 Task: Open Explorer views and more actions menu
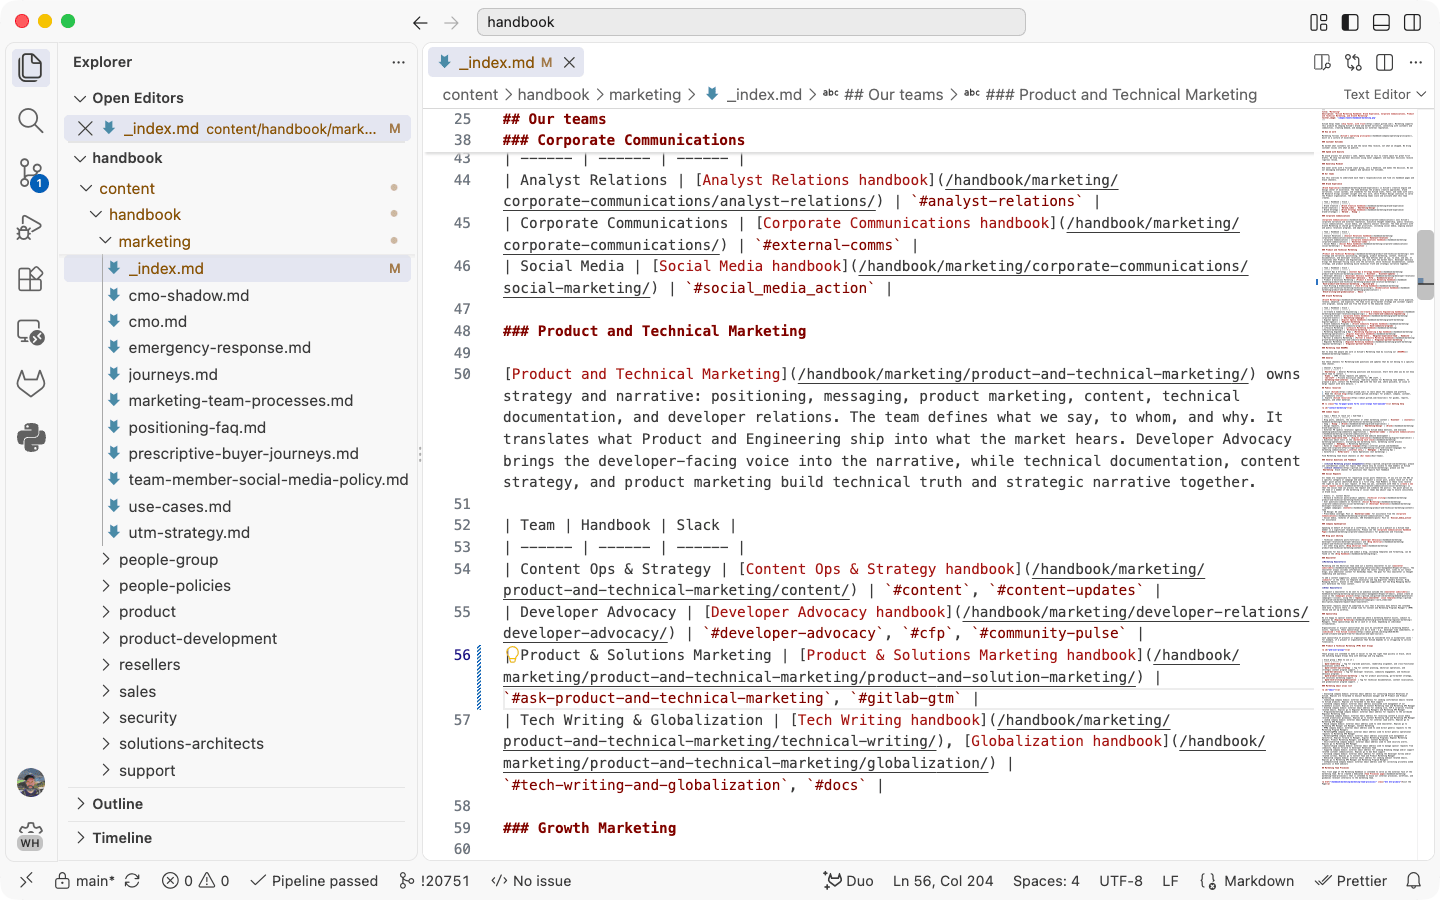(x=398, y=62)
